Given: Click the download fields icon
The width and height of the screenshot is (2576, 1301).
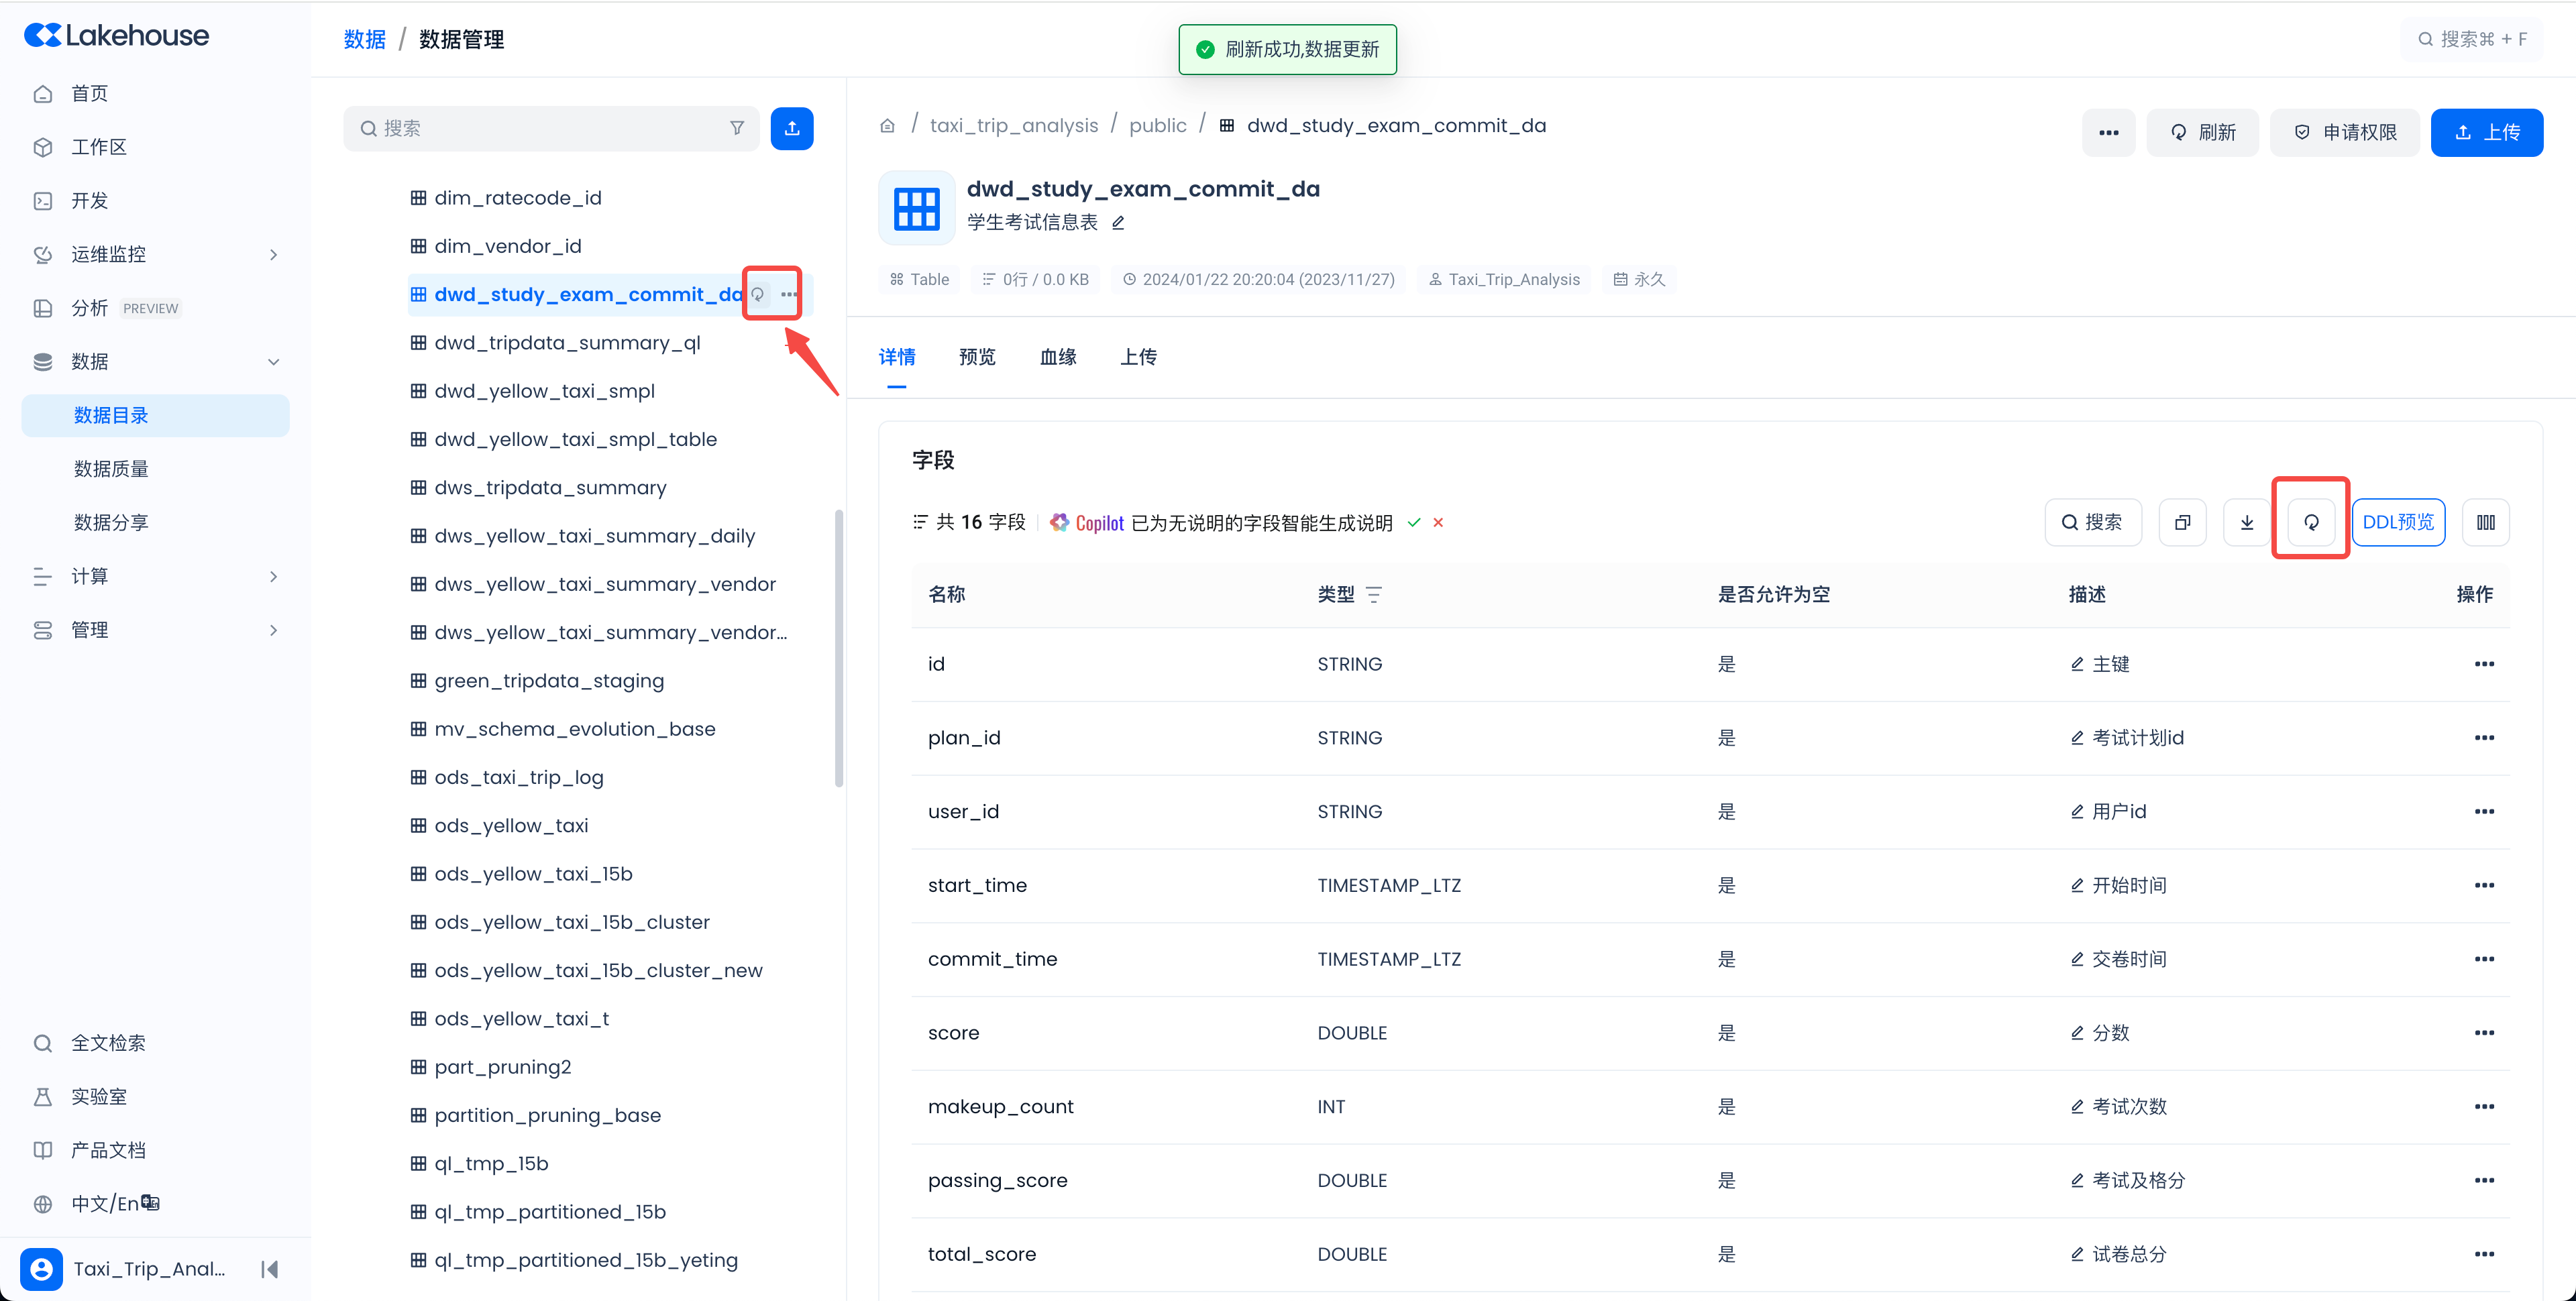Looking at the screenshot, I should (2246, 522).
